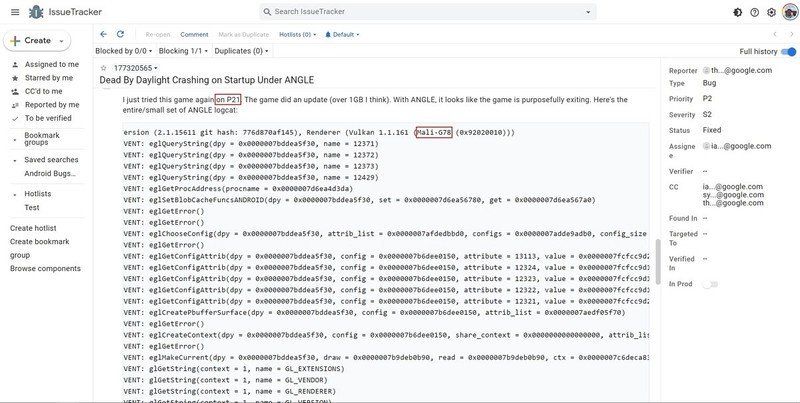The image size is (800, 403).
Task: Open Starred by me list
Action: (48, 77)
